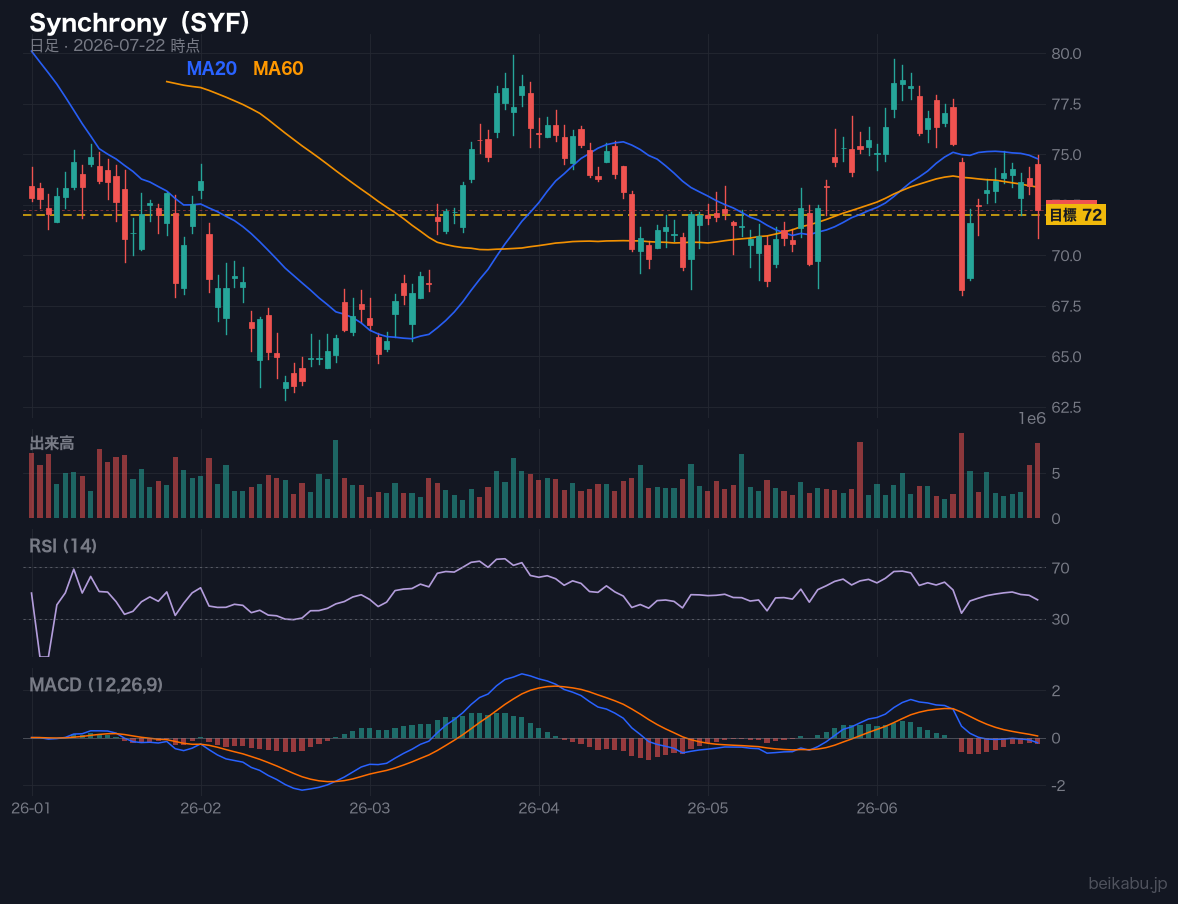Viewport: 1178px width, 904px height.
Task: Click the 80.0 price axis label
Action: (1066, 53)
